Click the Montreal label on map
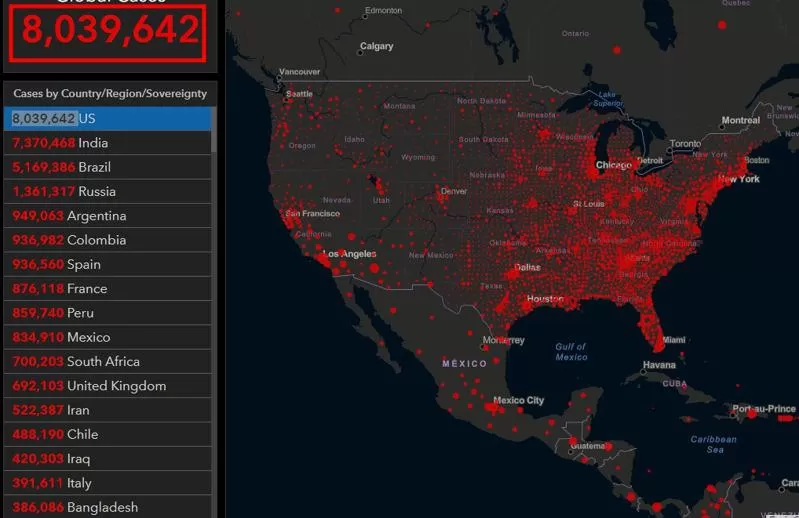This screenshot has width=799, height=518. (740, 120)
